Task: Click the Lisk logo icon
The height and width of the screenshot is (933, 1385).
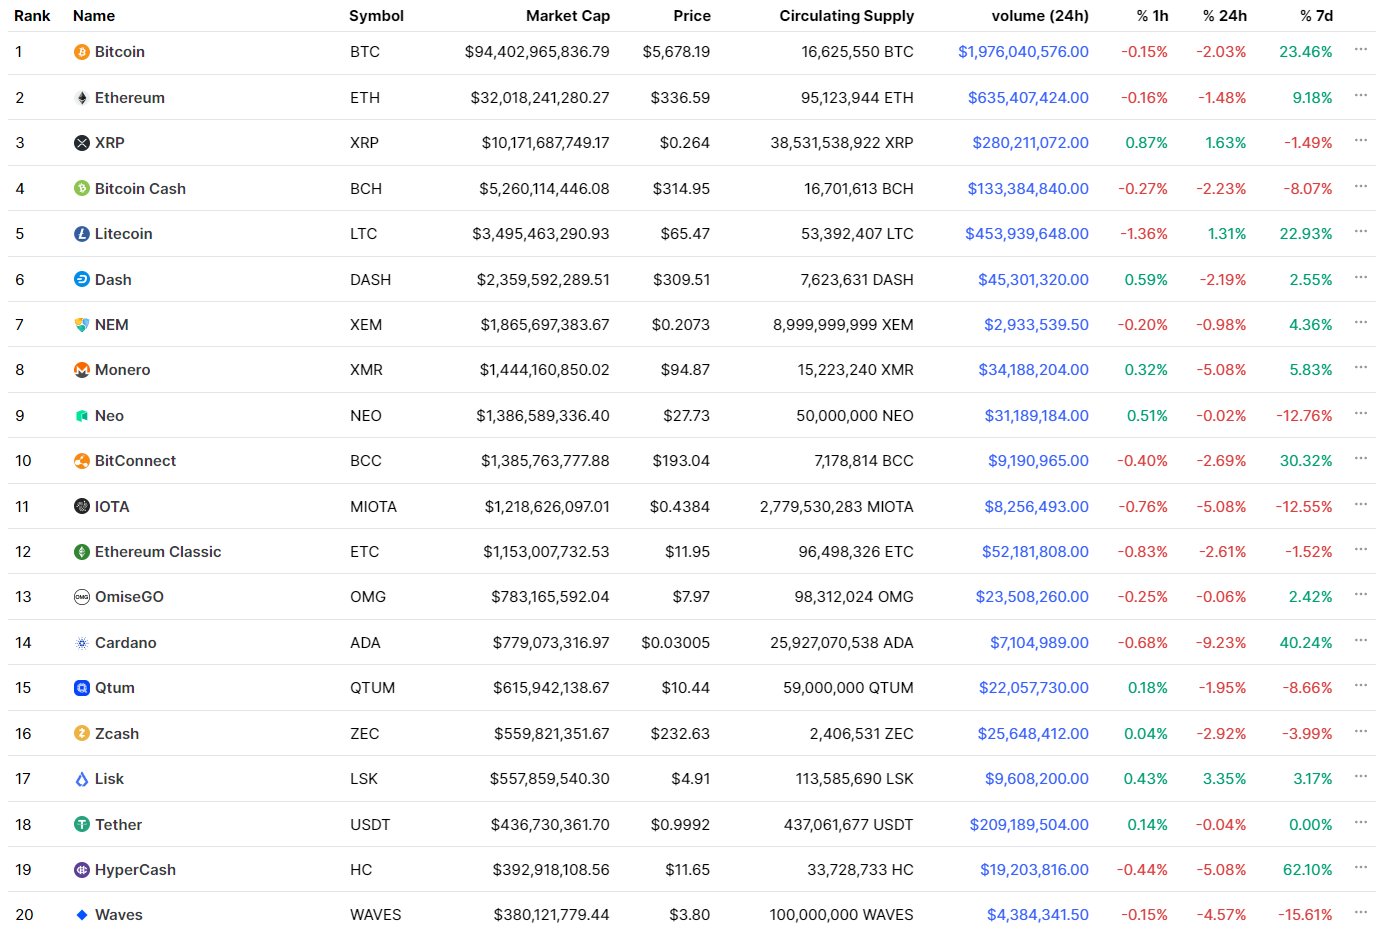Action: (x=82, y=779)
